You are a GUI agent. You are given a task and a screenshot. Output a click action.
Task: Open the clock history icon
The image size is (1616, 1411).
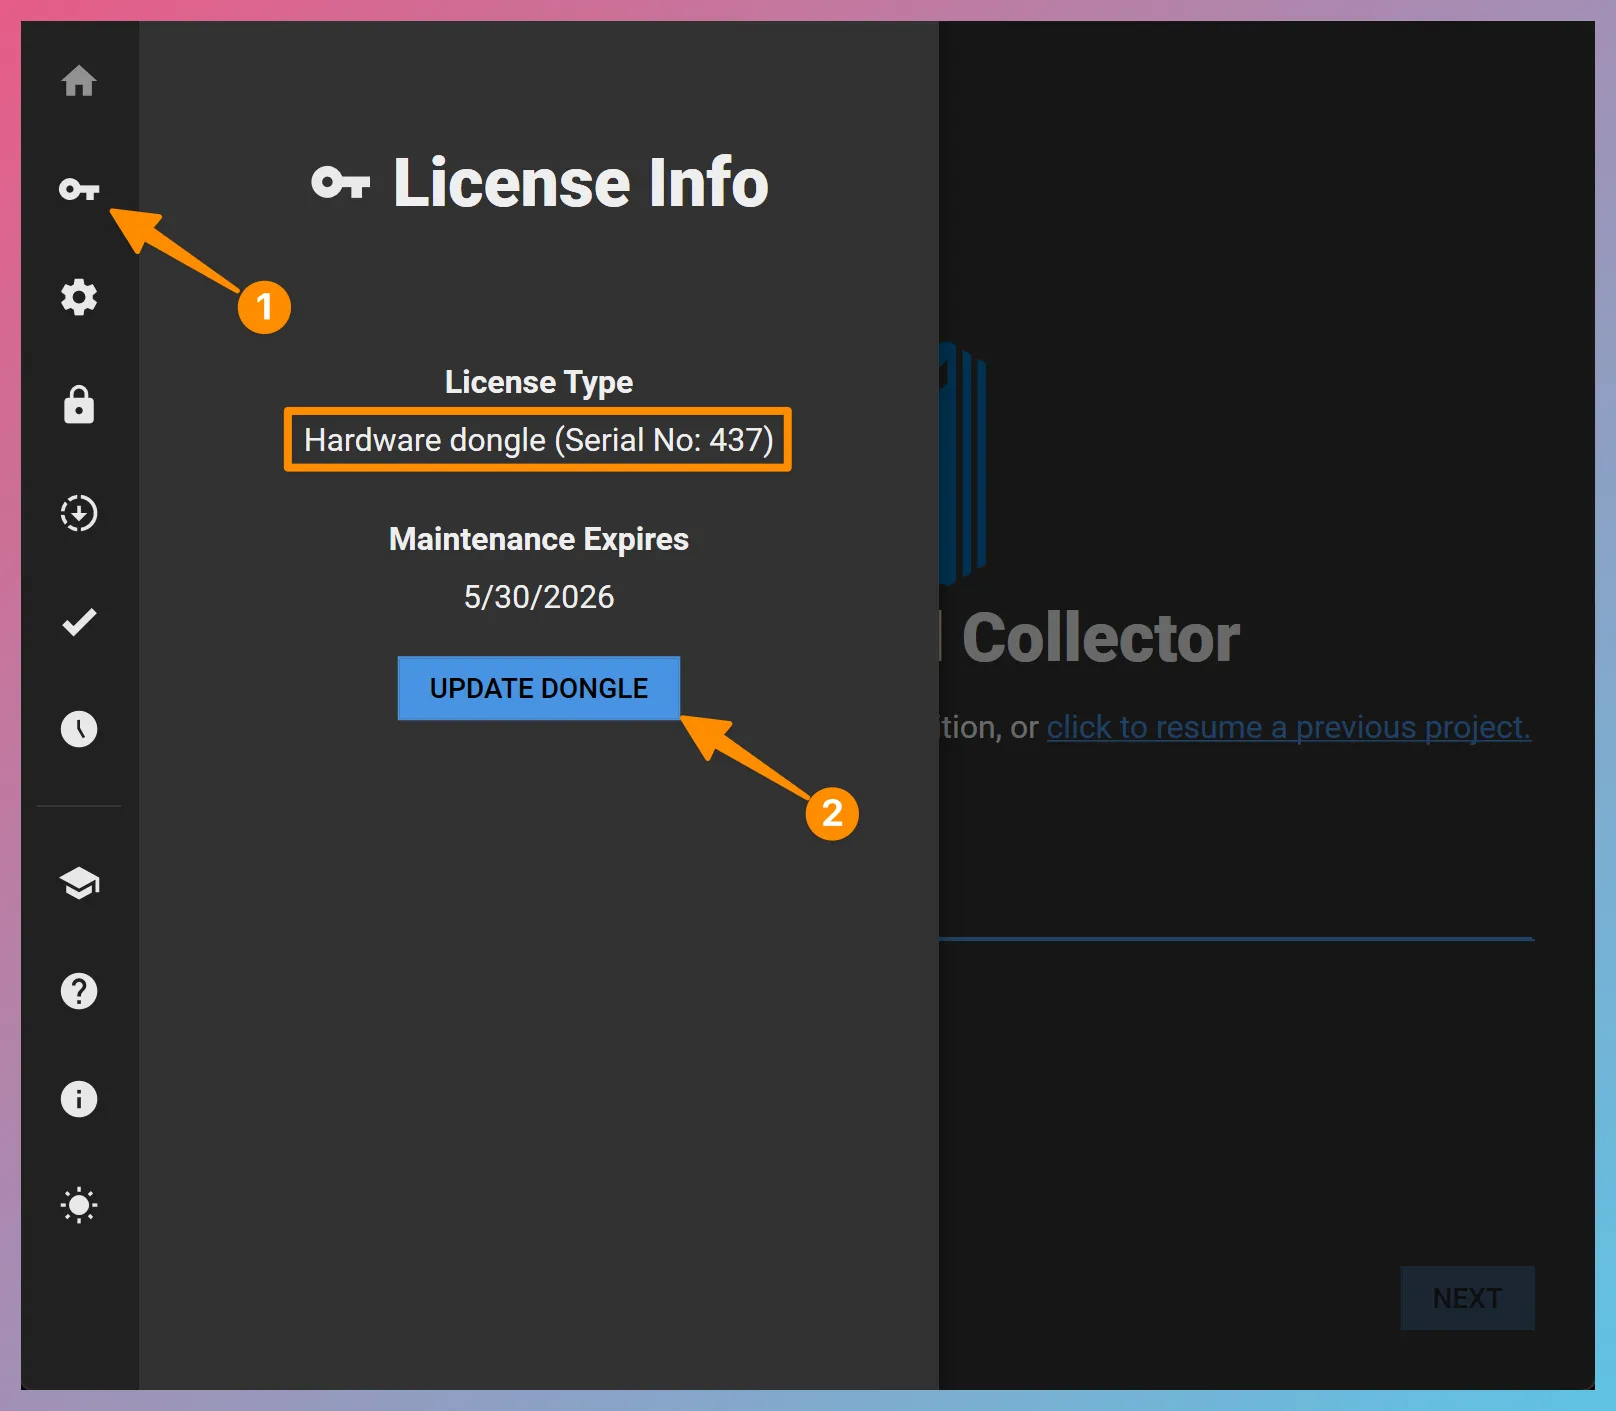click(x=79, y=729)
